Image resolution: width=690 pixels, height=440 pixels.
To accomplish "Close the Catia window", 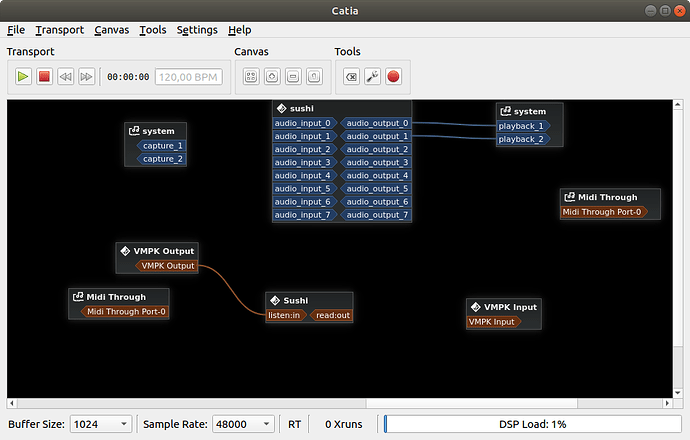I will (x=680, y=11).
